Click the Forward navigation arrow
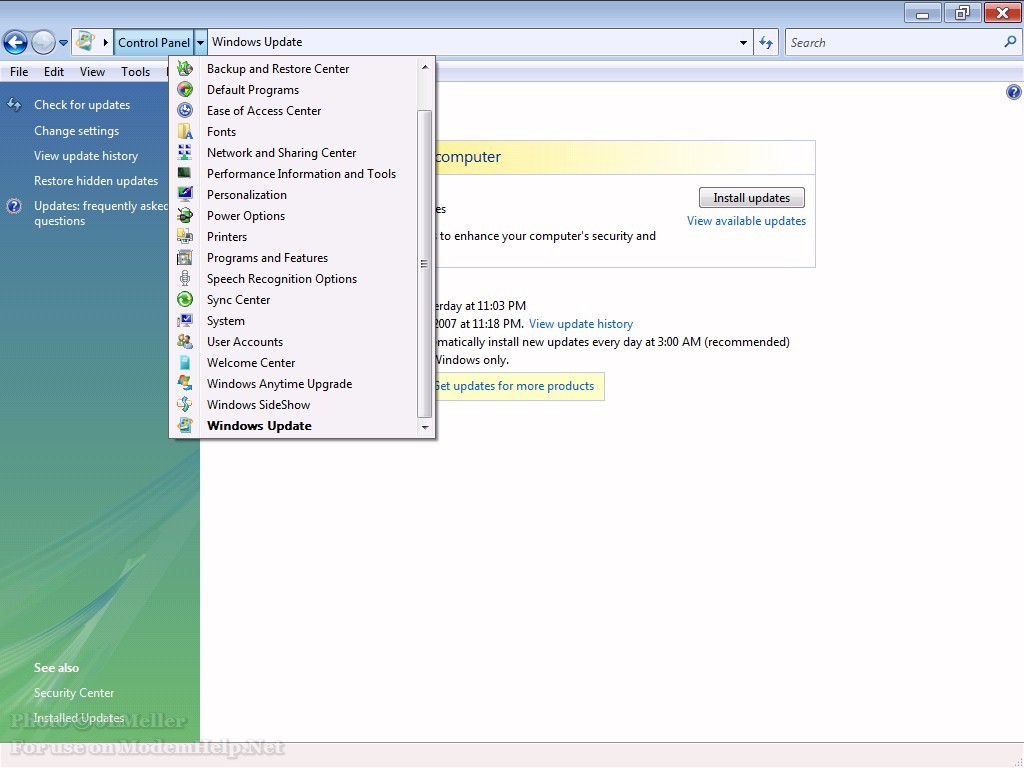Viewport: 1024px width, 768px height. 43,42
